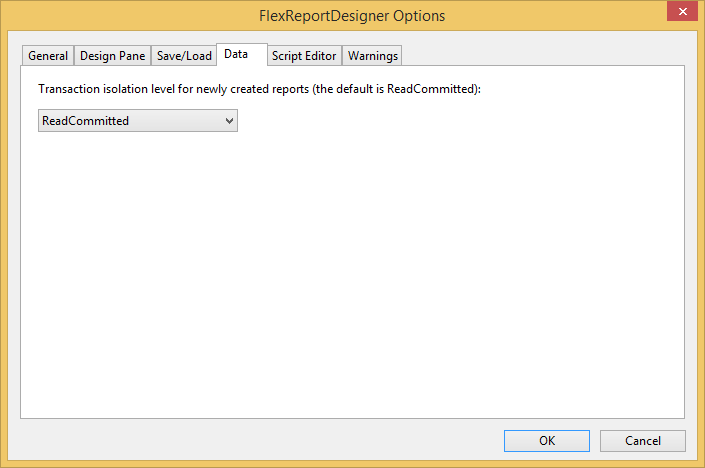Click the active Data tab
The width and height of the screenshot is (705, 468).
(x=237, y=54)
